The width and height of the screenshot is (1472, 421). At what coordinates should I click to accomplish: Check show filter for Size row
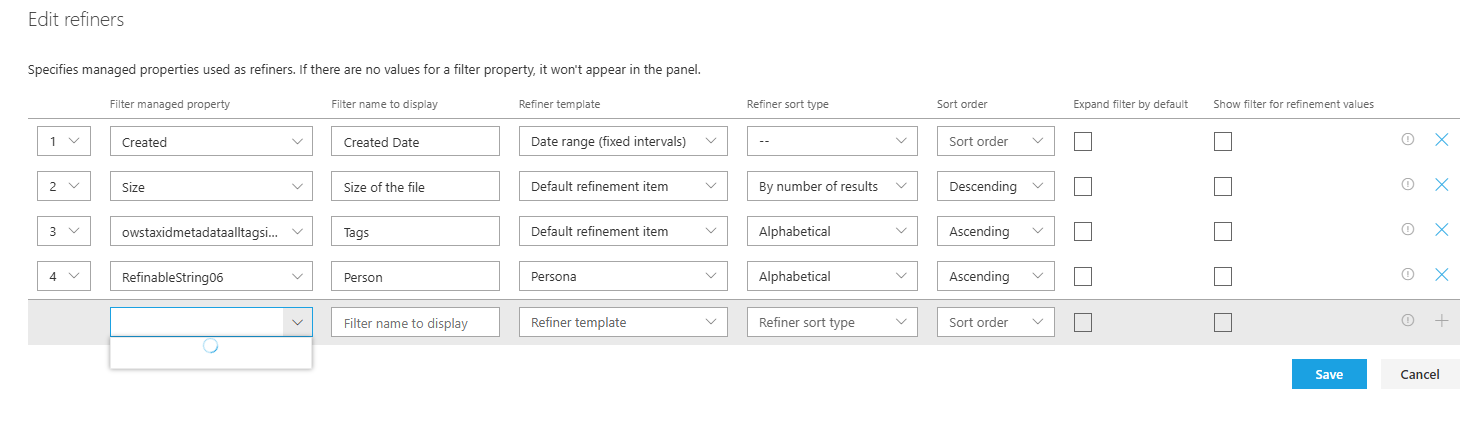pos(1223,187)
